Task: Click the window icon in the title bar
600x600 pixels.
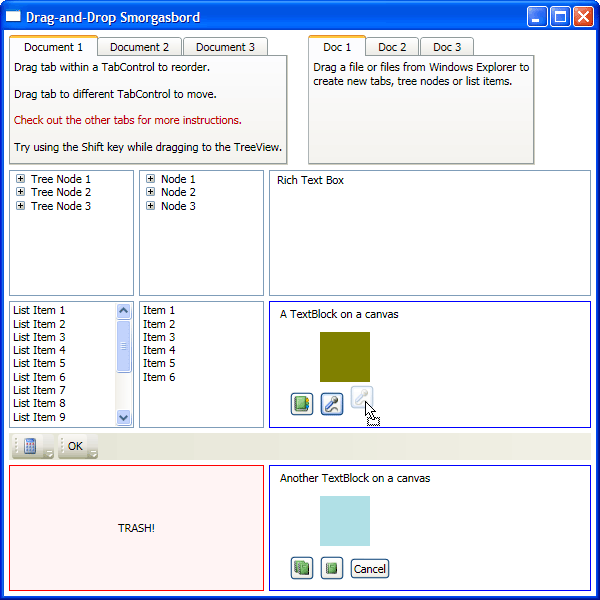Action: tap(13, 16)
